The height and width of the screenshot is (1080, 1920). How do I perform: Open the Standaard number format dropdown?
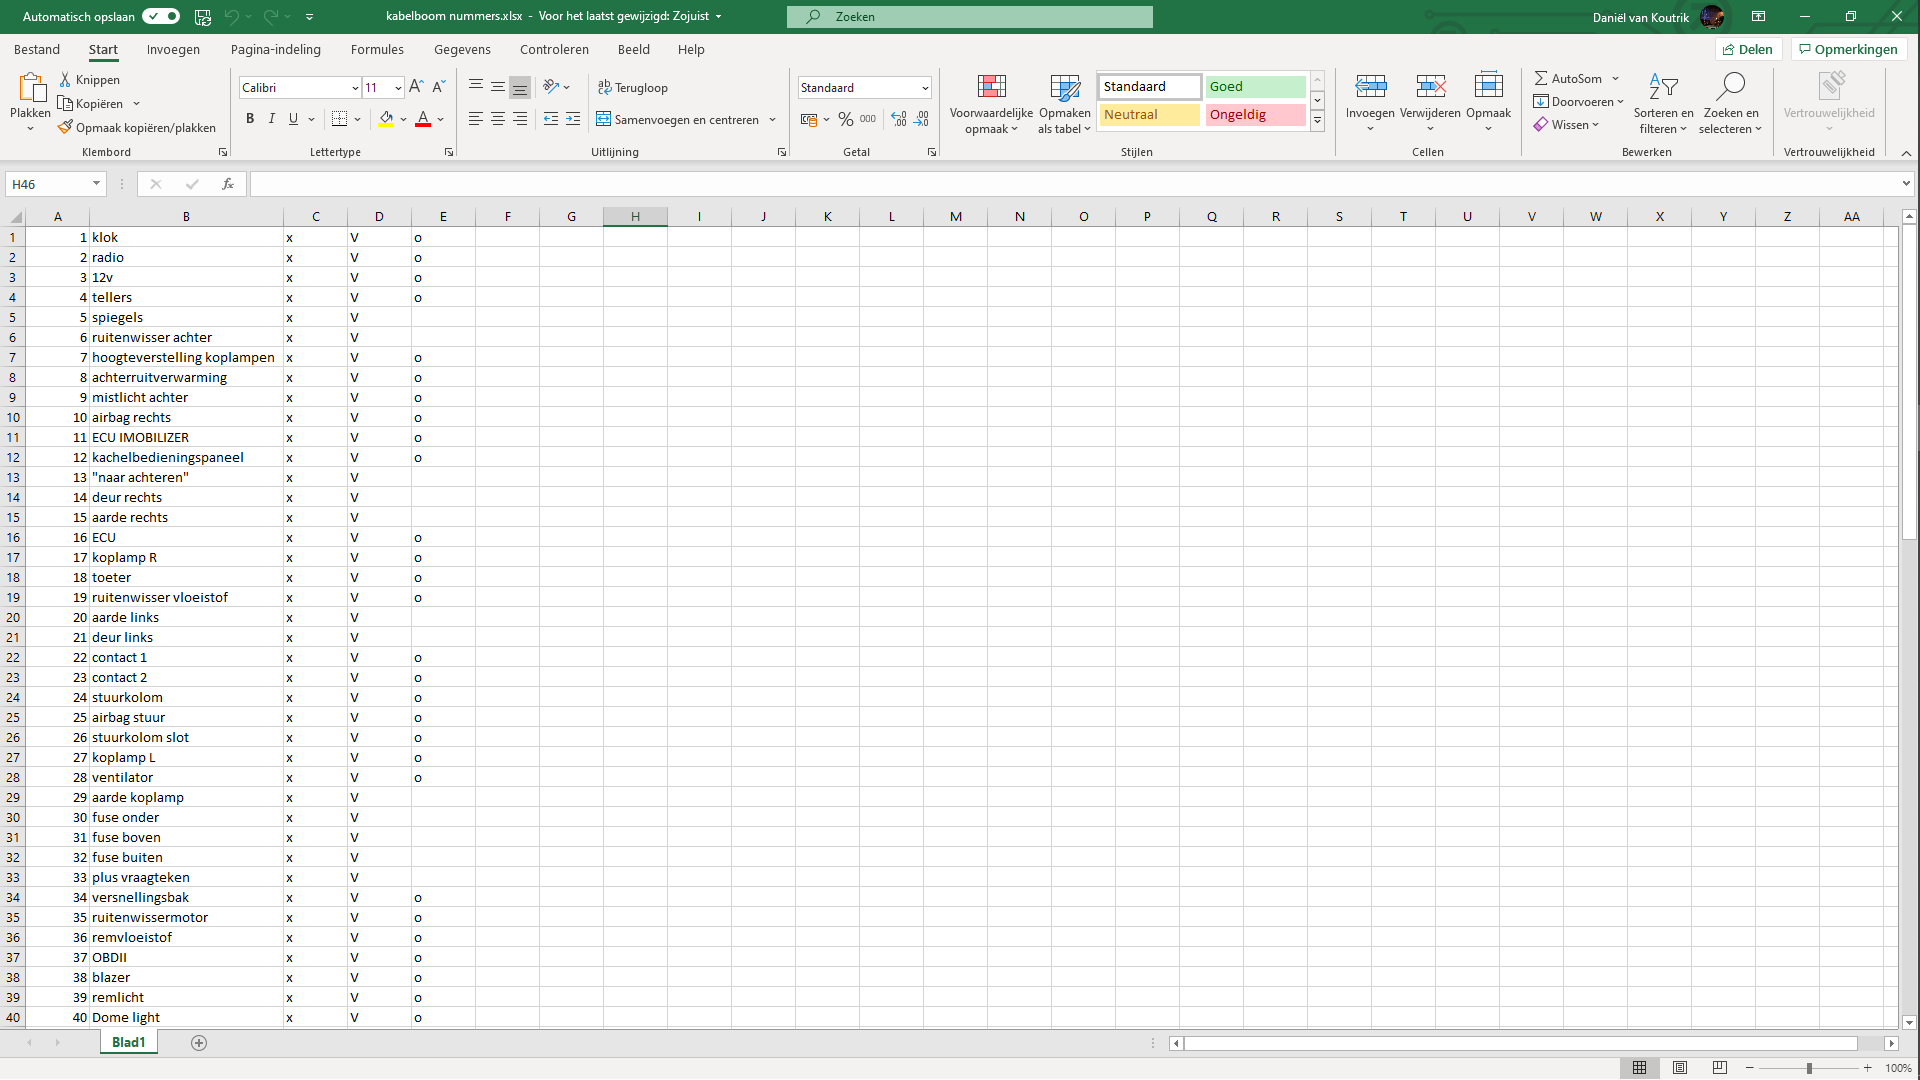925,88
